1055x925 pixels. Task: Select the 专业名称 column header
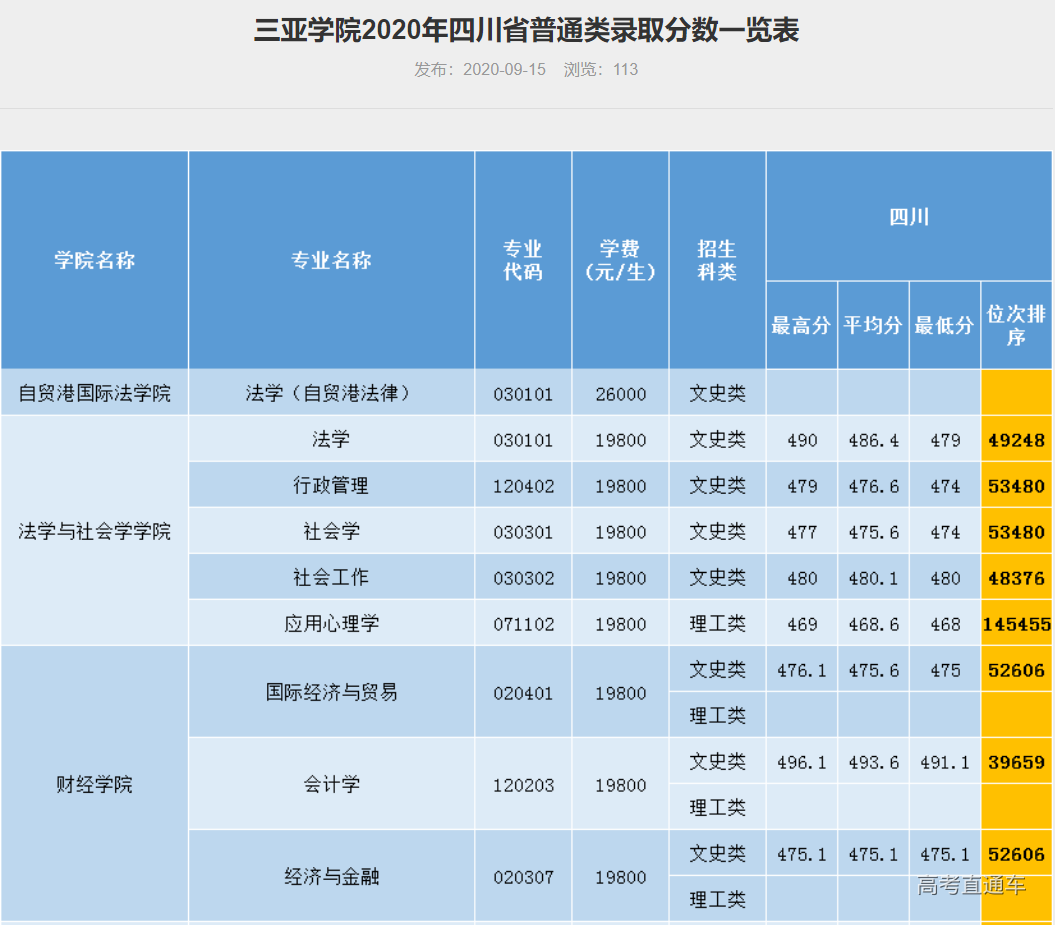pos(330,260)
